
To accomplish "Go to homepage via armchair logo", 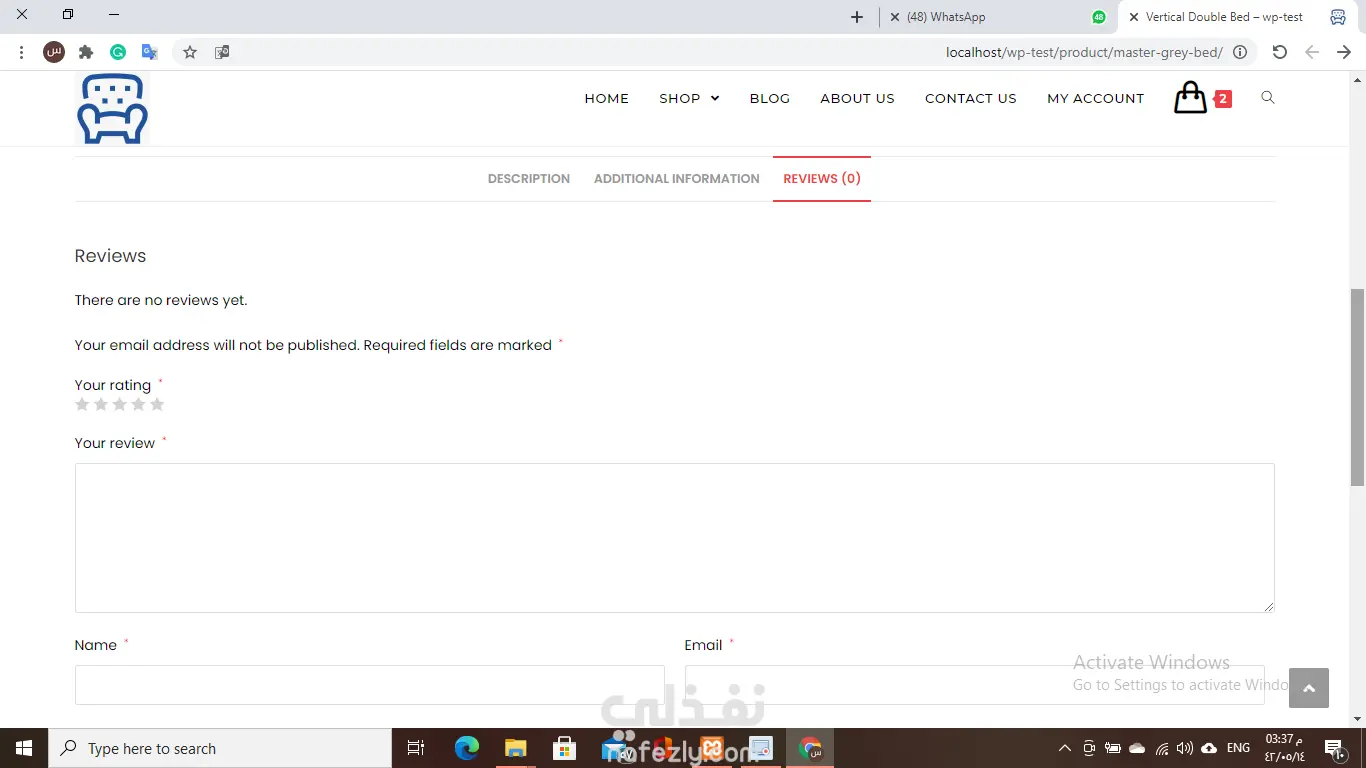I will pos(112,108).
